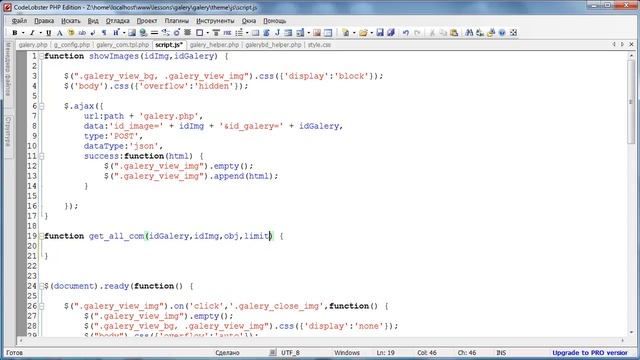640x360 pixels.
Task: Apply bold formatting with the B icon
Action: coord(14,33)
